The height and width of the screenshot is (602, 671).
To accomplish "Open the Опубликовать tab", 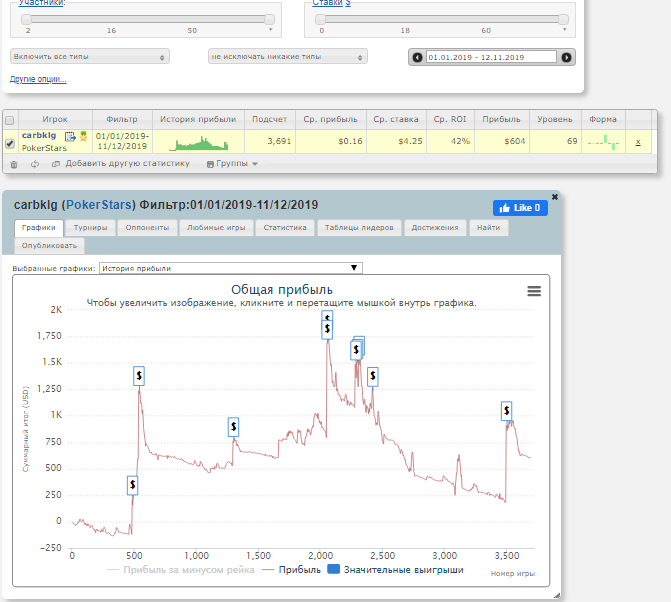I will (49, 246).
